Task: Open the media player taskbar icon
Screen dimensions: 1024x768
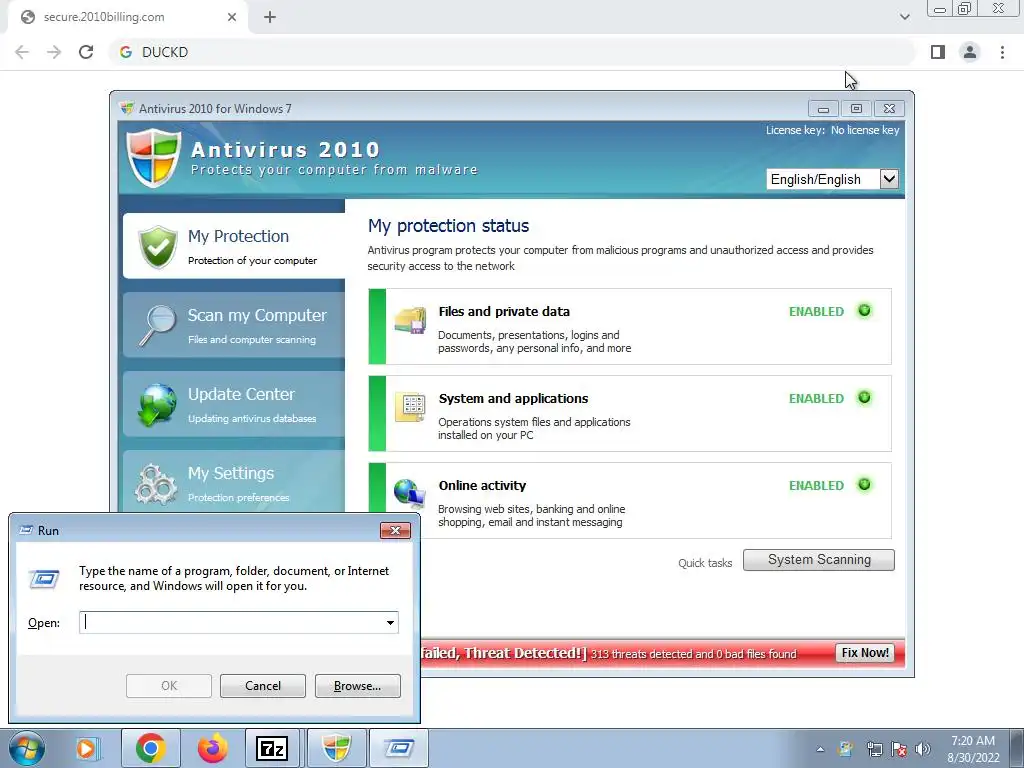Action: (87, 748)
